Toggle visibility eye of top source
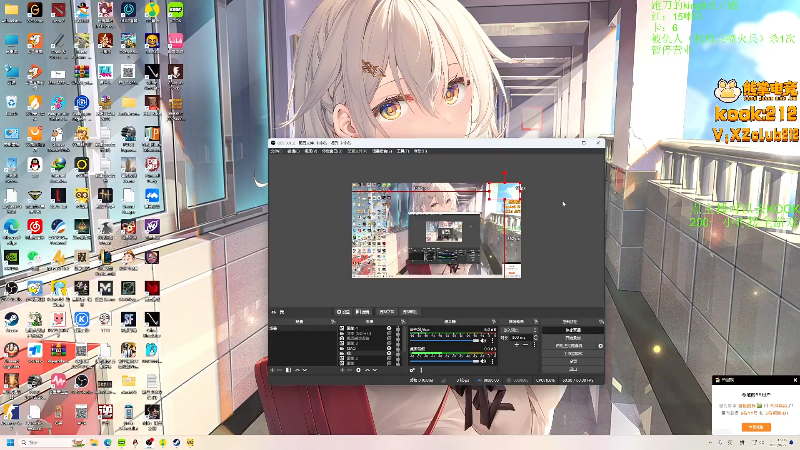800x450 pixels. [x=389, y=328]
